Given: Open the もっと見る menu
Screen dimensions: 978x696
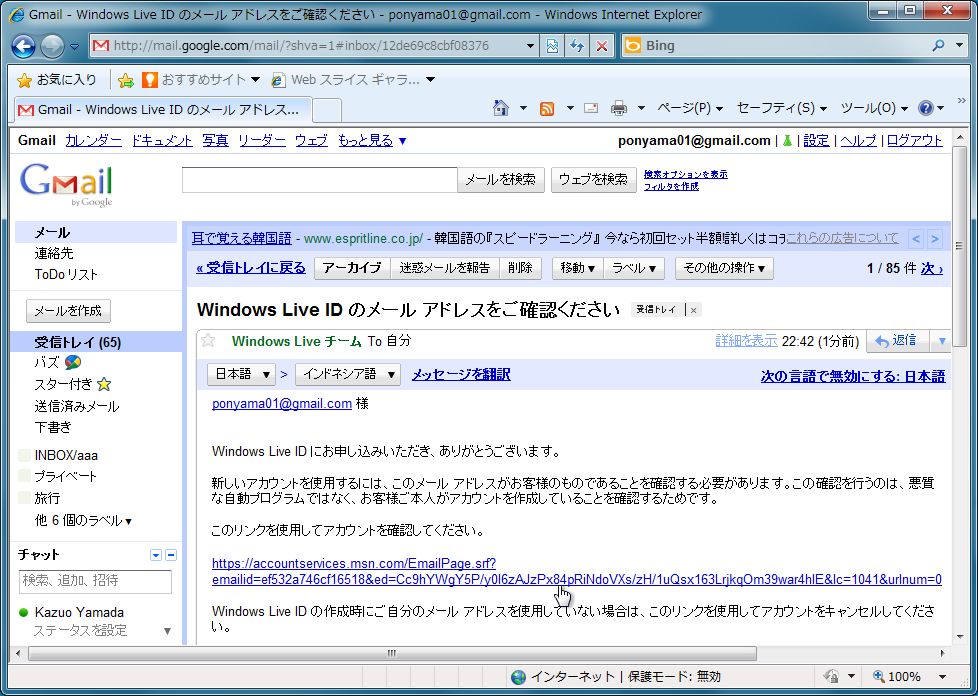Looking at the screenshot, I should 372,141.
